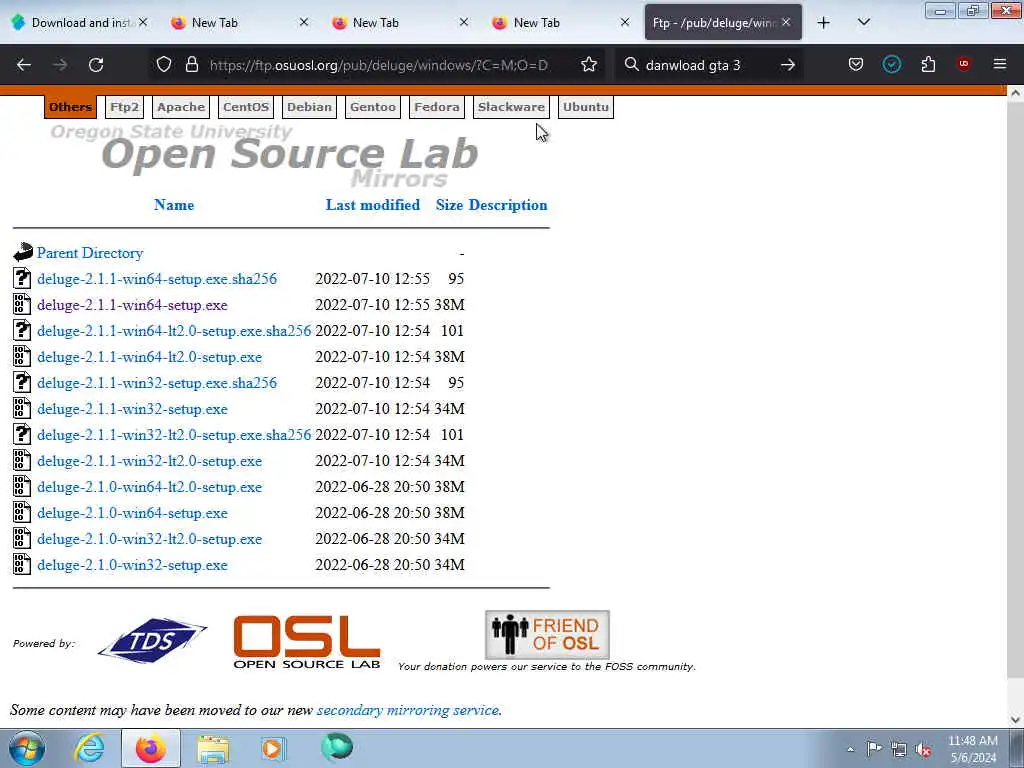The height and width of the screenshot is (768, 1024).
Task: Select the Debian mirror tab
Action: [309, 107]
